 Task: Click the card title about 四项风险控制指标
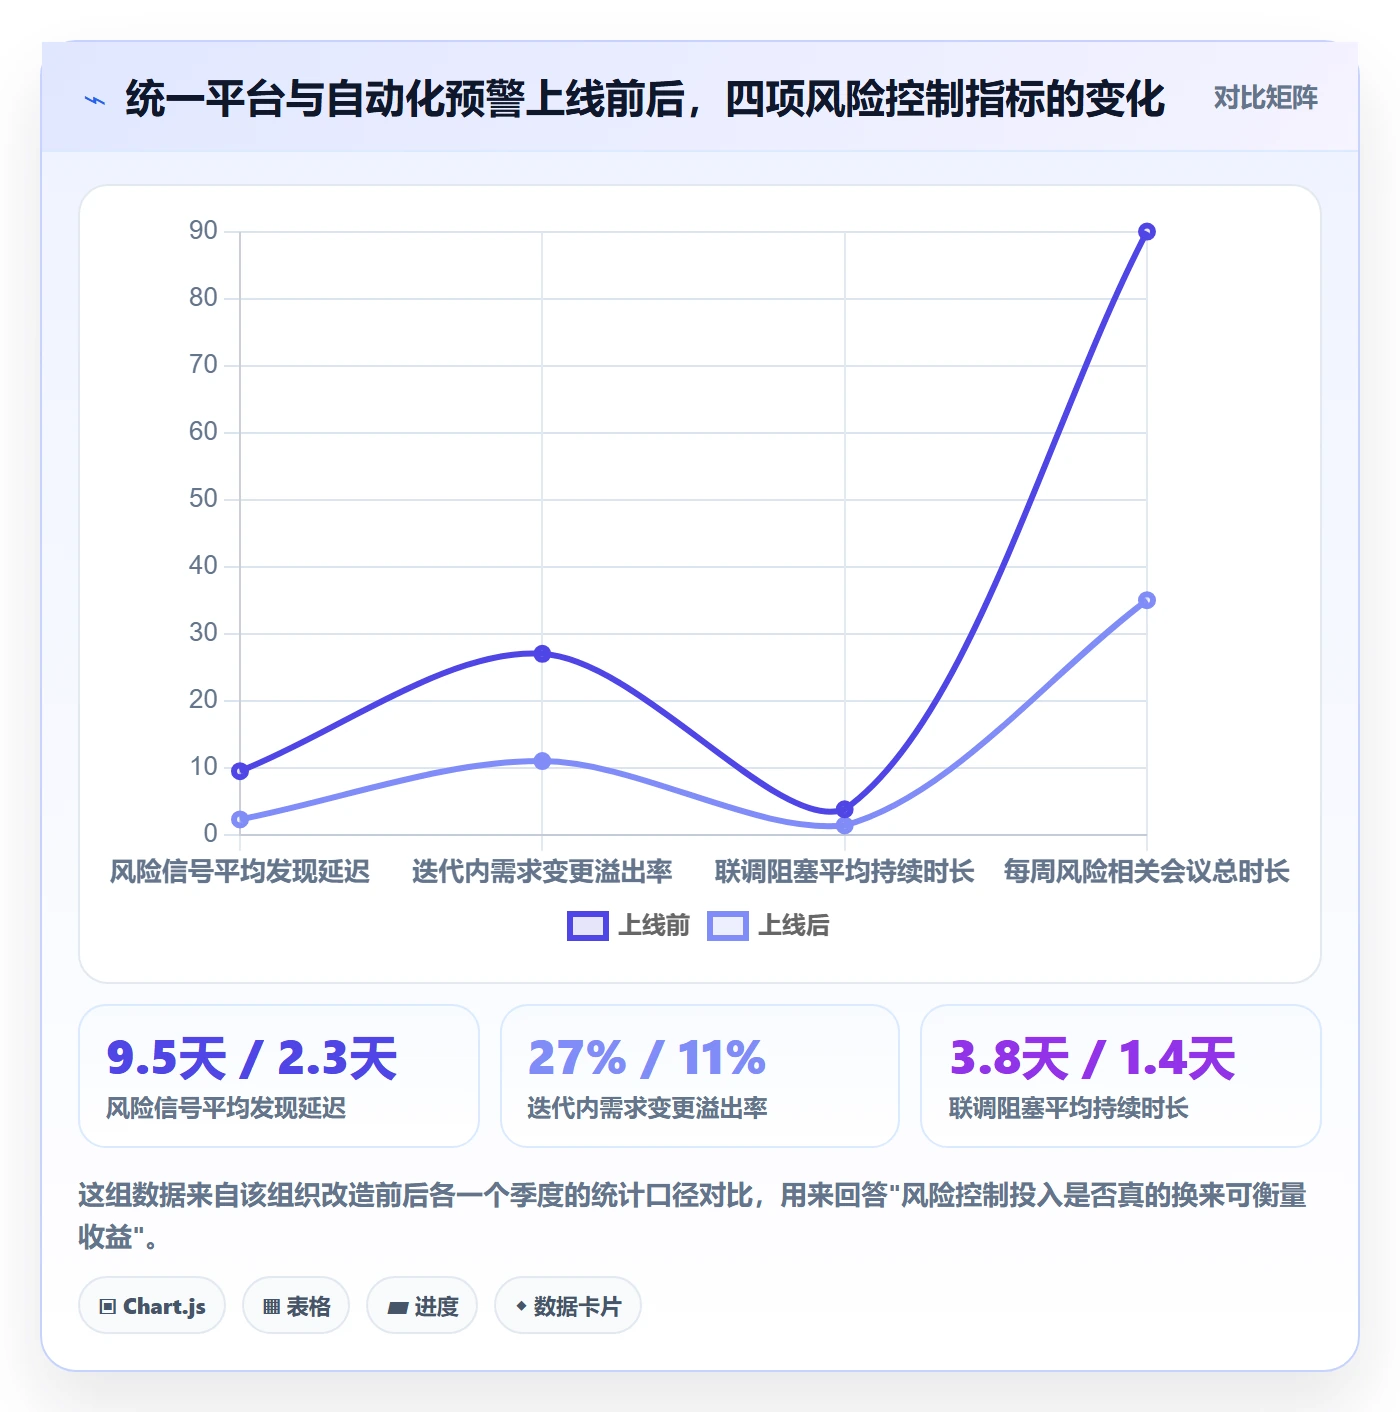[x=645, y=99]
